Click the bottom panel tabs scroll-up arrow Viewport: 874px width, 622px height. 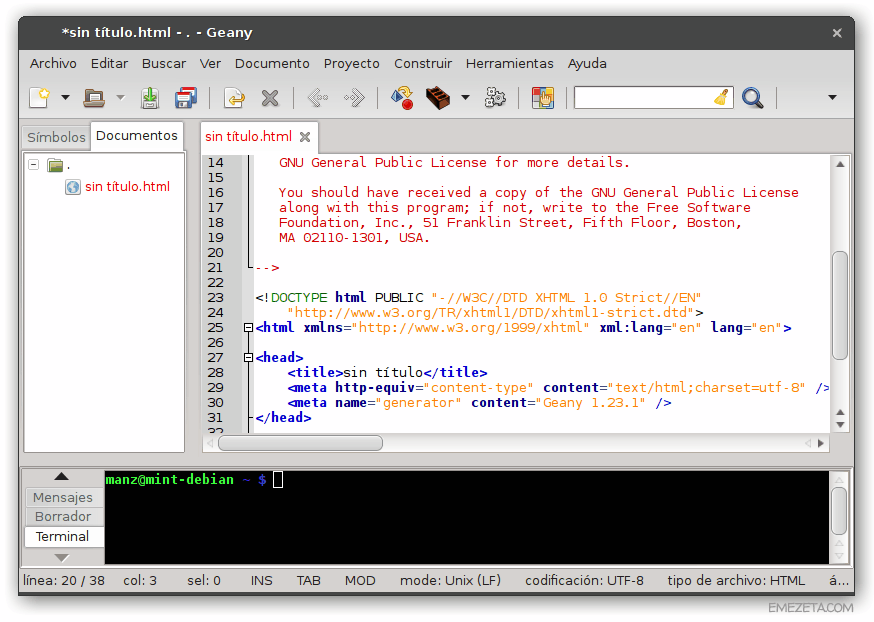pos(61,477)
